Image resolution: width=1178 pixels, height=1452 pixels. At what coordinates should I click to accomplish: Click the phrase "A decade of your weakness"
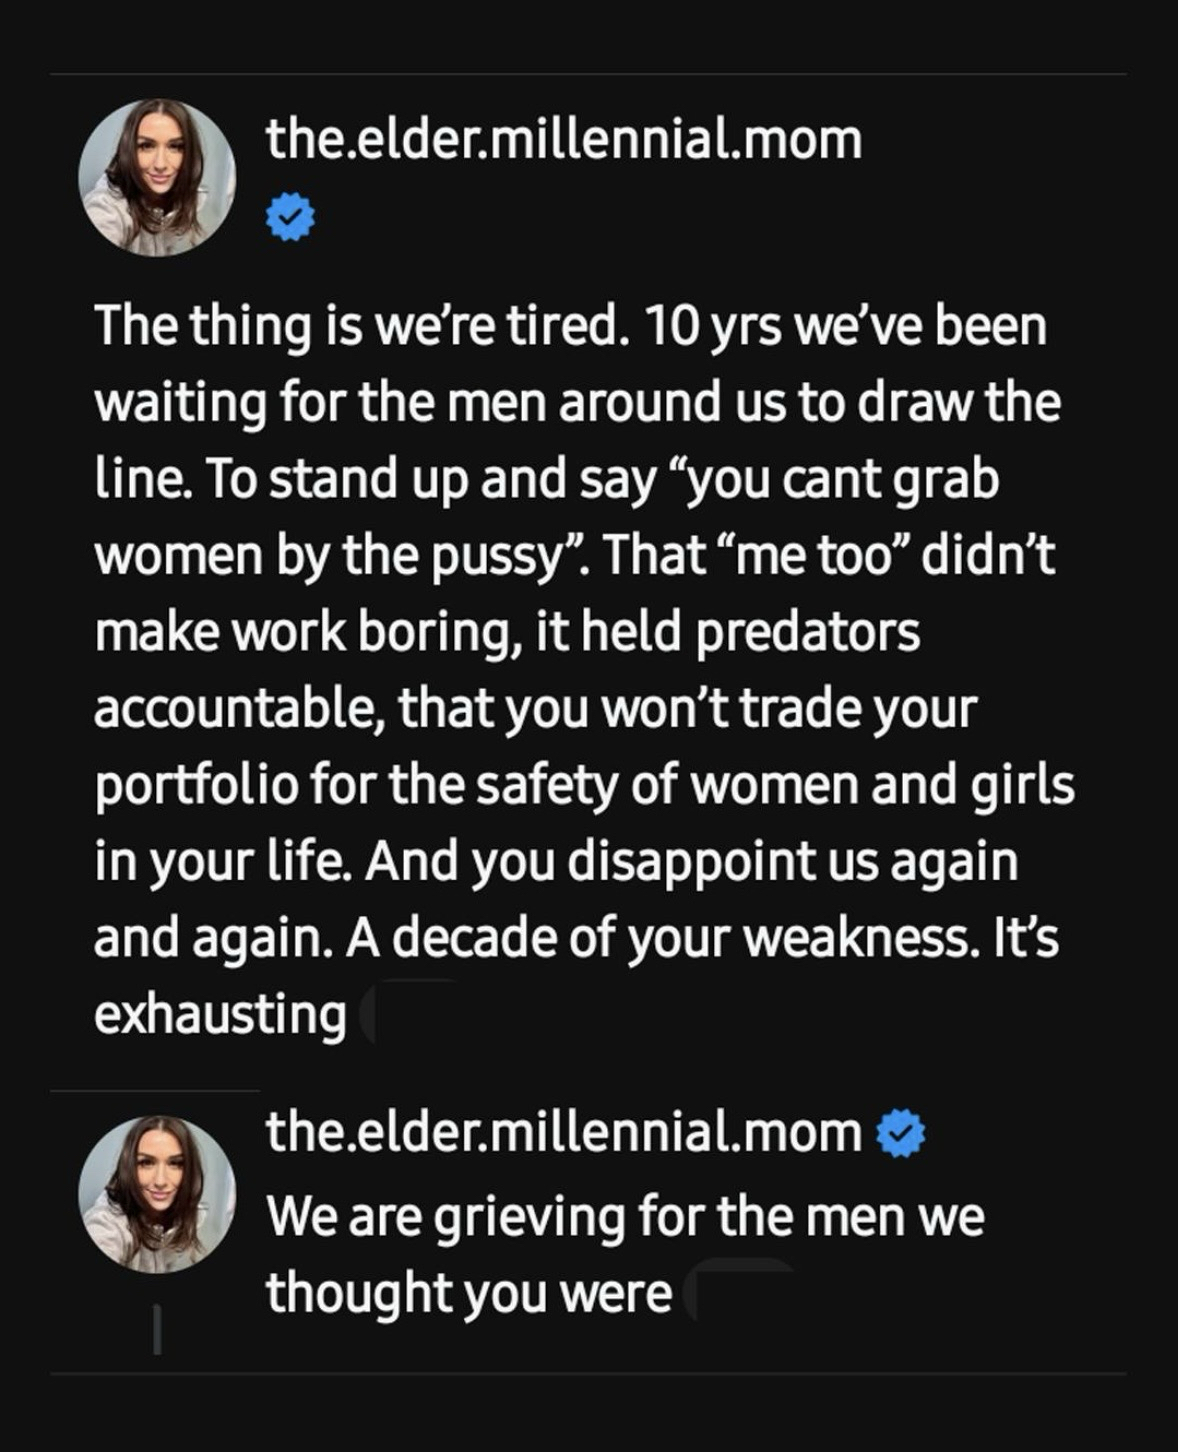pyautogui.click(x=660, y=938)
